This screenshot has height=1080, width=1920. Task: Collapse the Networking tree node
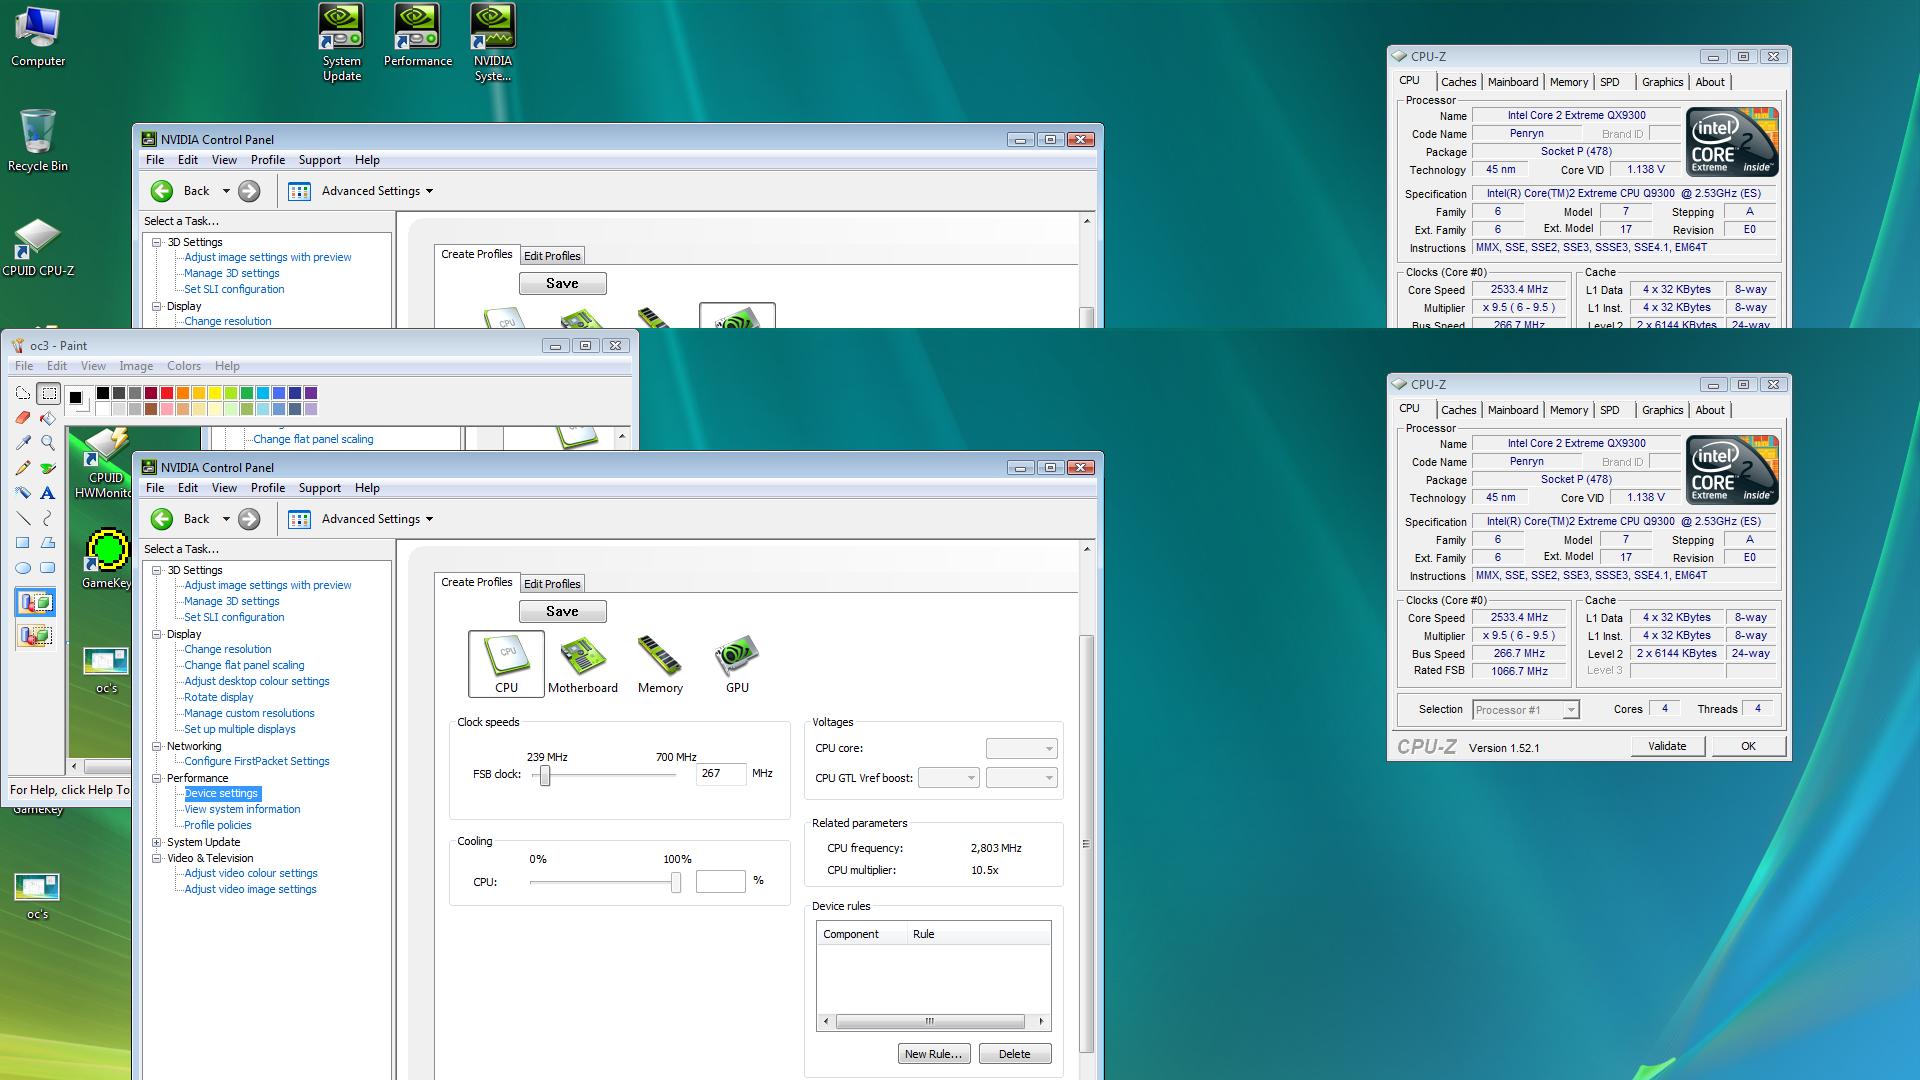click(x=157, y=746)
